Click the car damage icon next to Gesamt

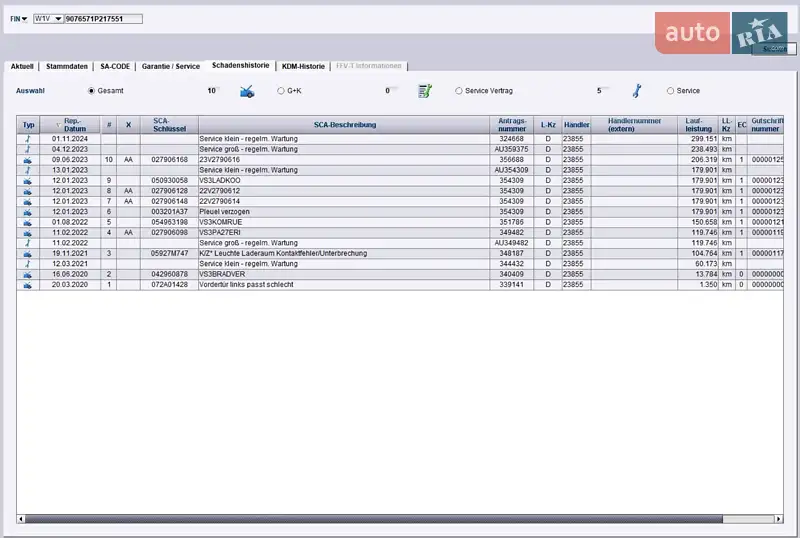point(246,91)
